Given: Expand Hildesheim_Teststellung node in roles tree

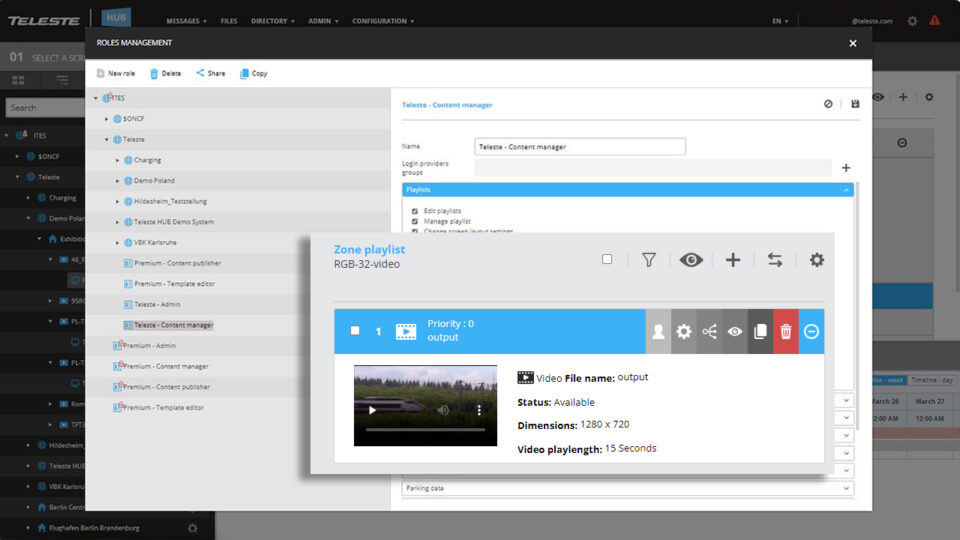Looking at the screenshot, I should 118,201.
